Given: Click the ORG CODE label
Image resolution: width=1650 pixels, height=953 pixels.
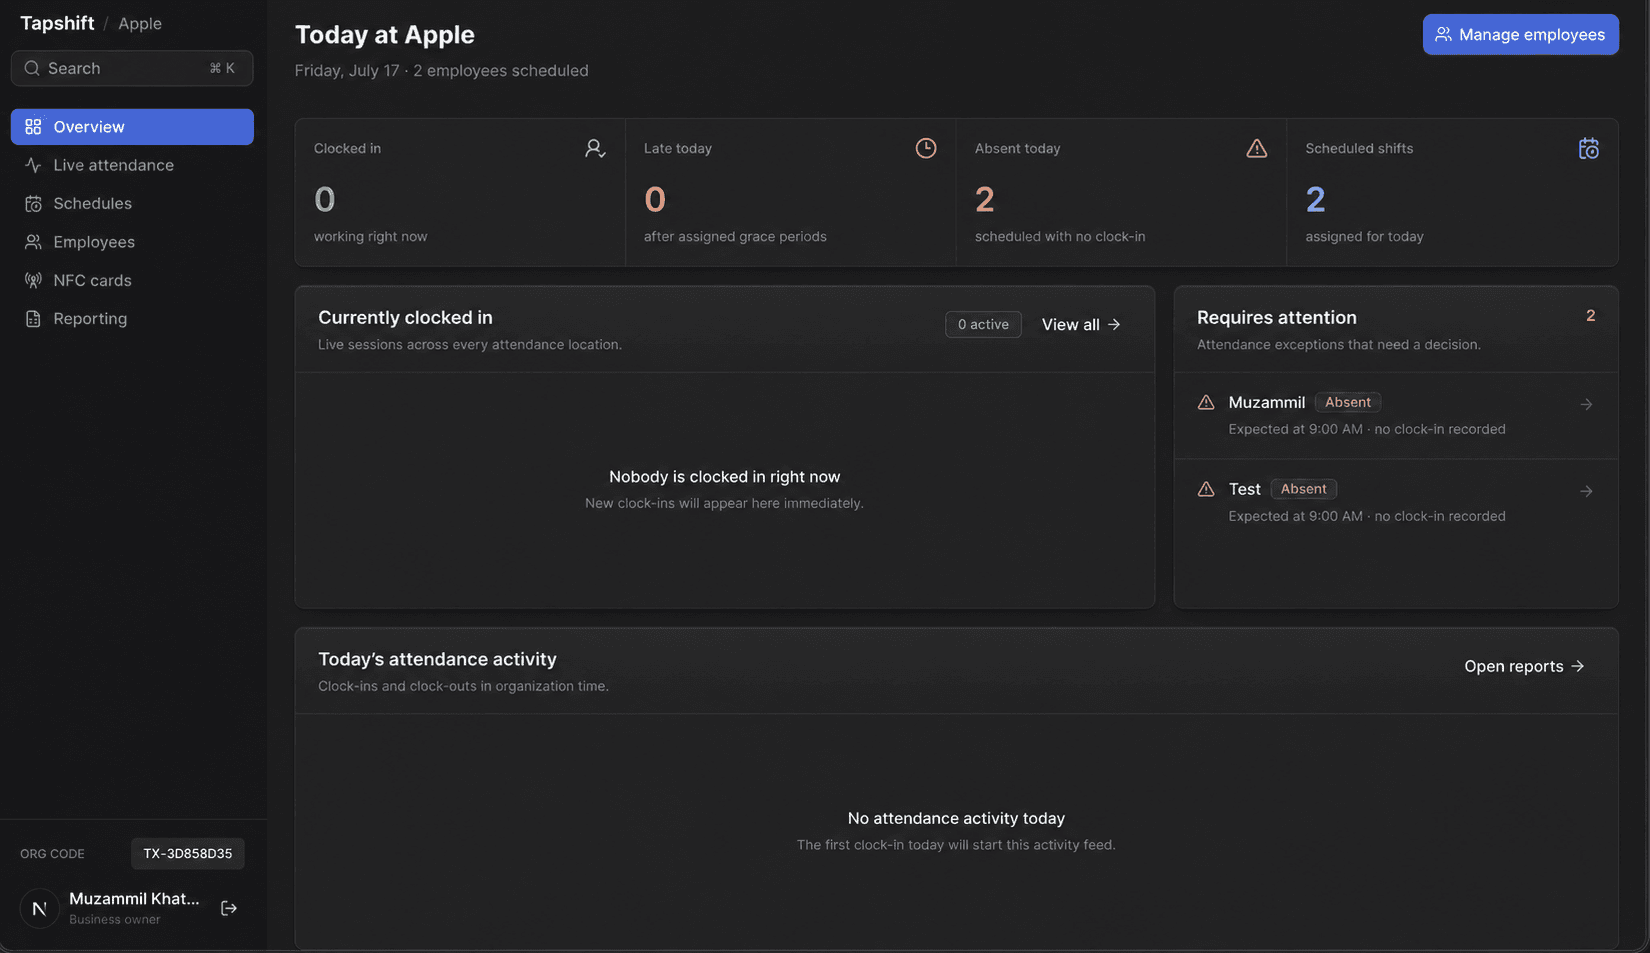Looking at the screenshot, I should point(52,854).
